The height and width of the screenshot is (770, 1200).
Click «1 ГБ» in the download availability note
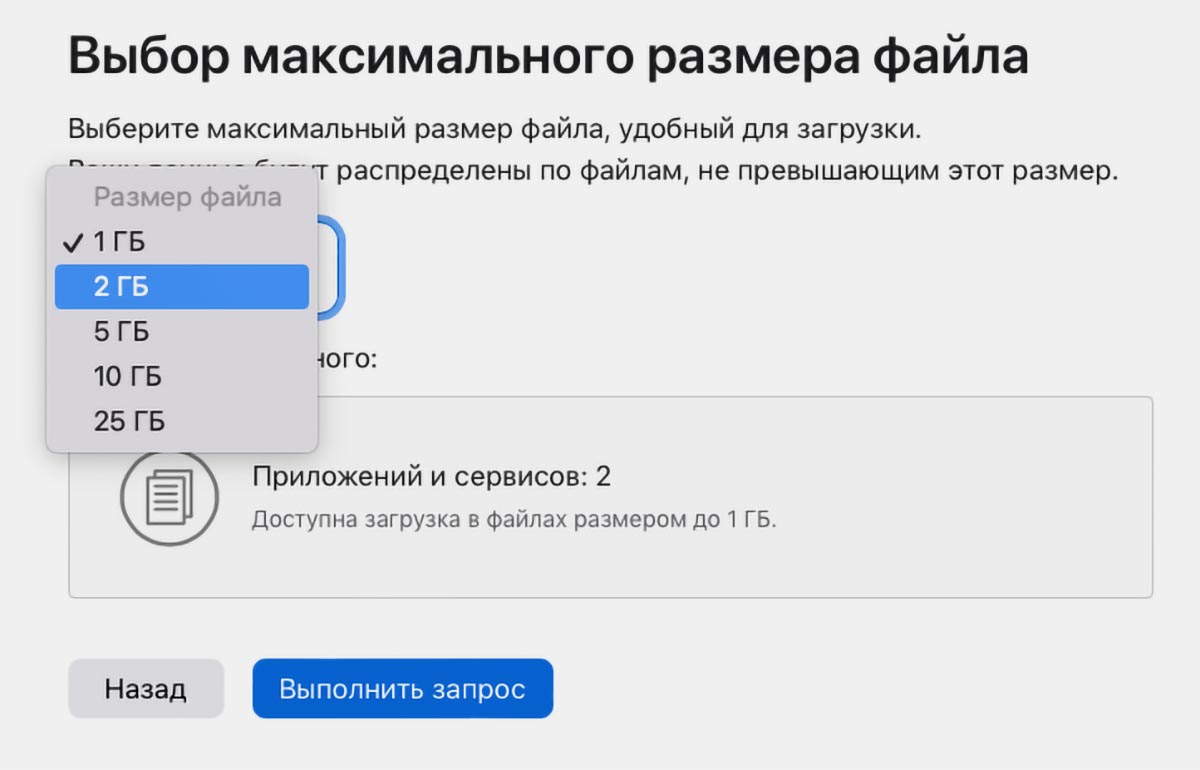[x=755, y=520]
